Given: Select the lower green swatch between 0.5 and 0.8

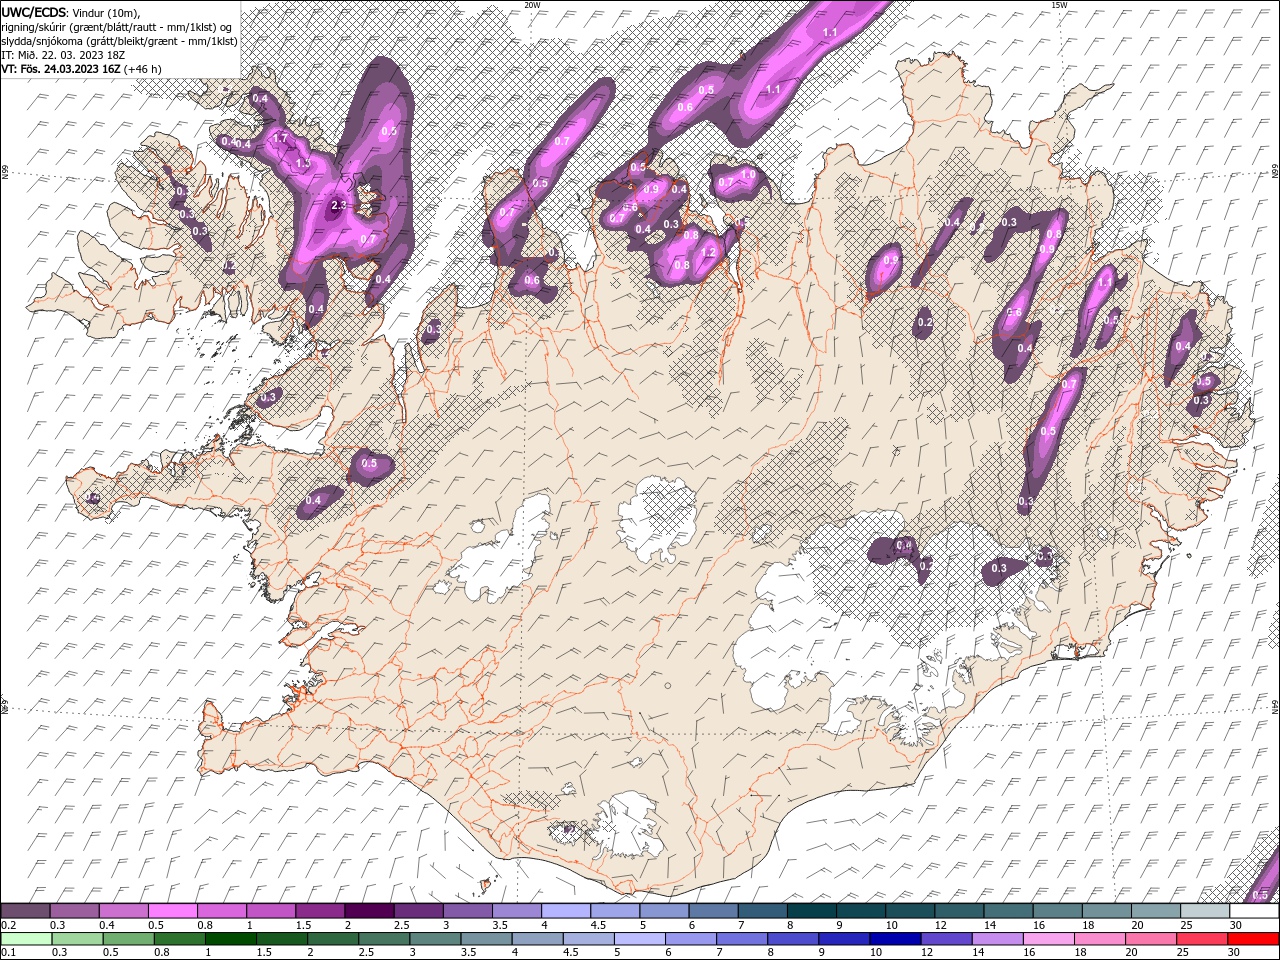Looking at the screenshot, I should coord(128,938).
